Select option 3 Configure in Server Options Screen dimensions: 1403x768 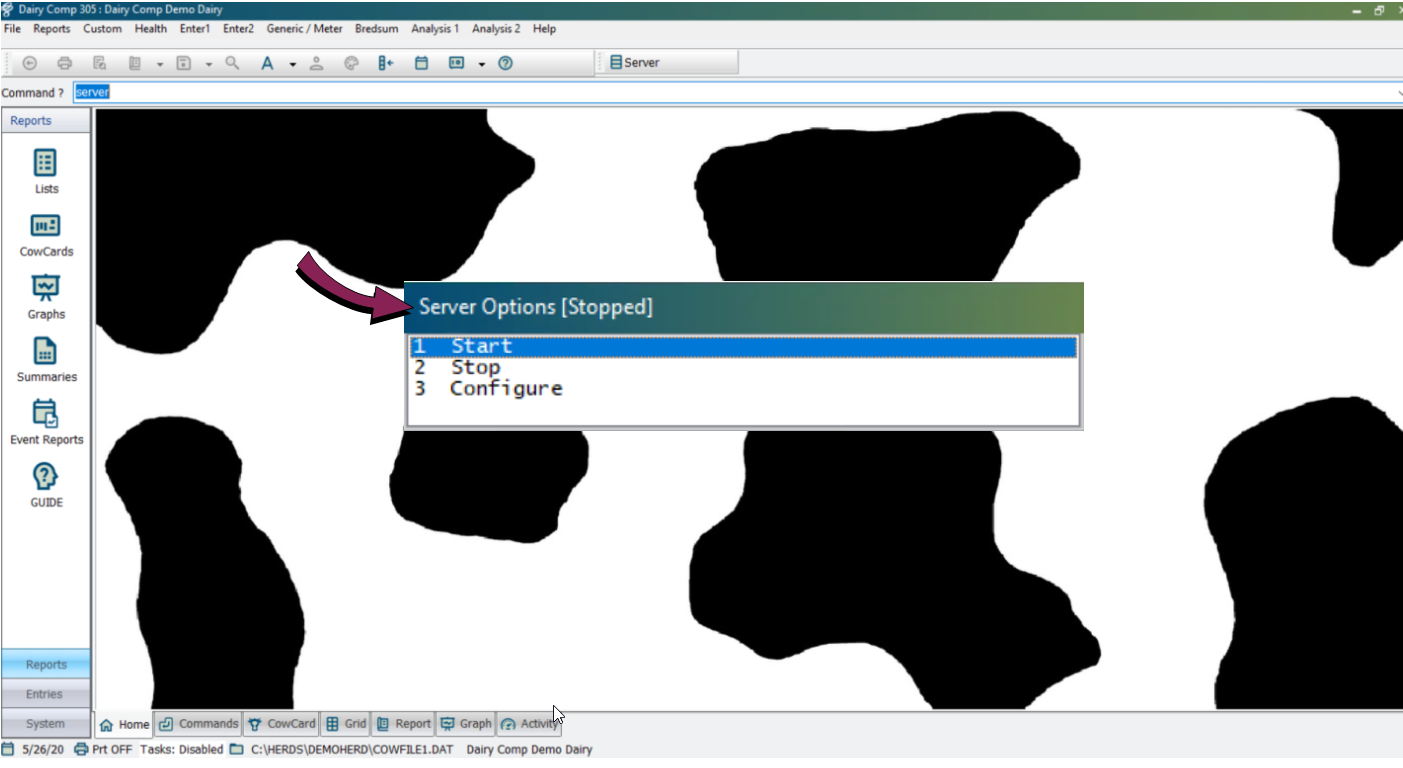point(743,388)
